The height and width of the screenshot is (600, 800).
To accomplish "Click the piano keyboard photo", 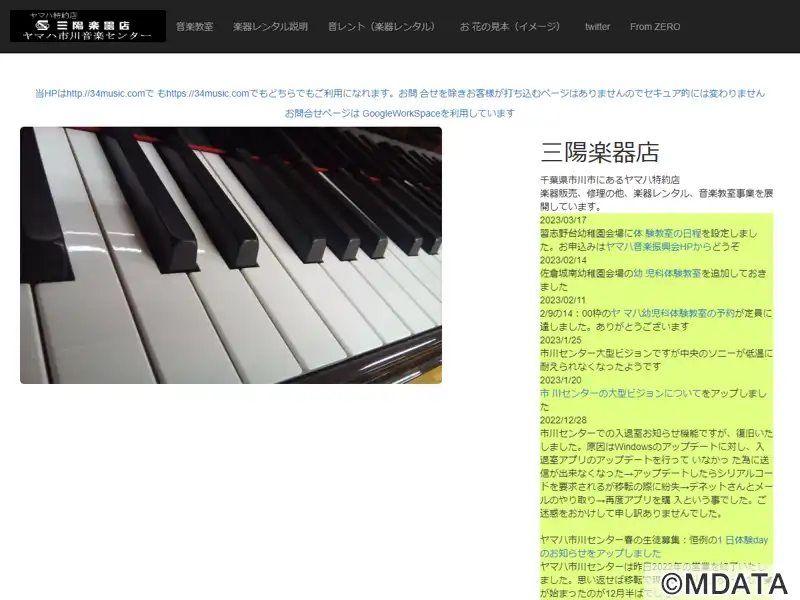I will pyautogui.click(x=231, y=255).
